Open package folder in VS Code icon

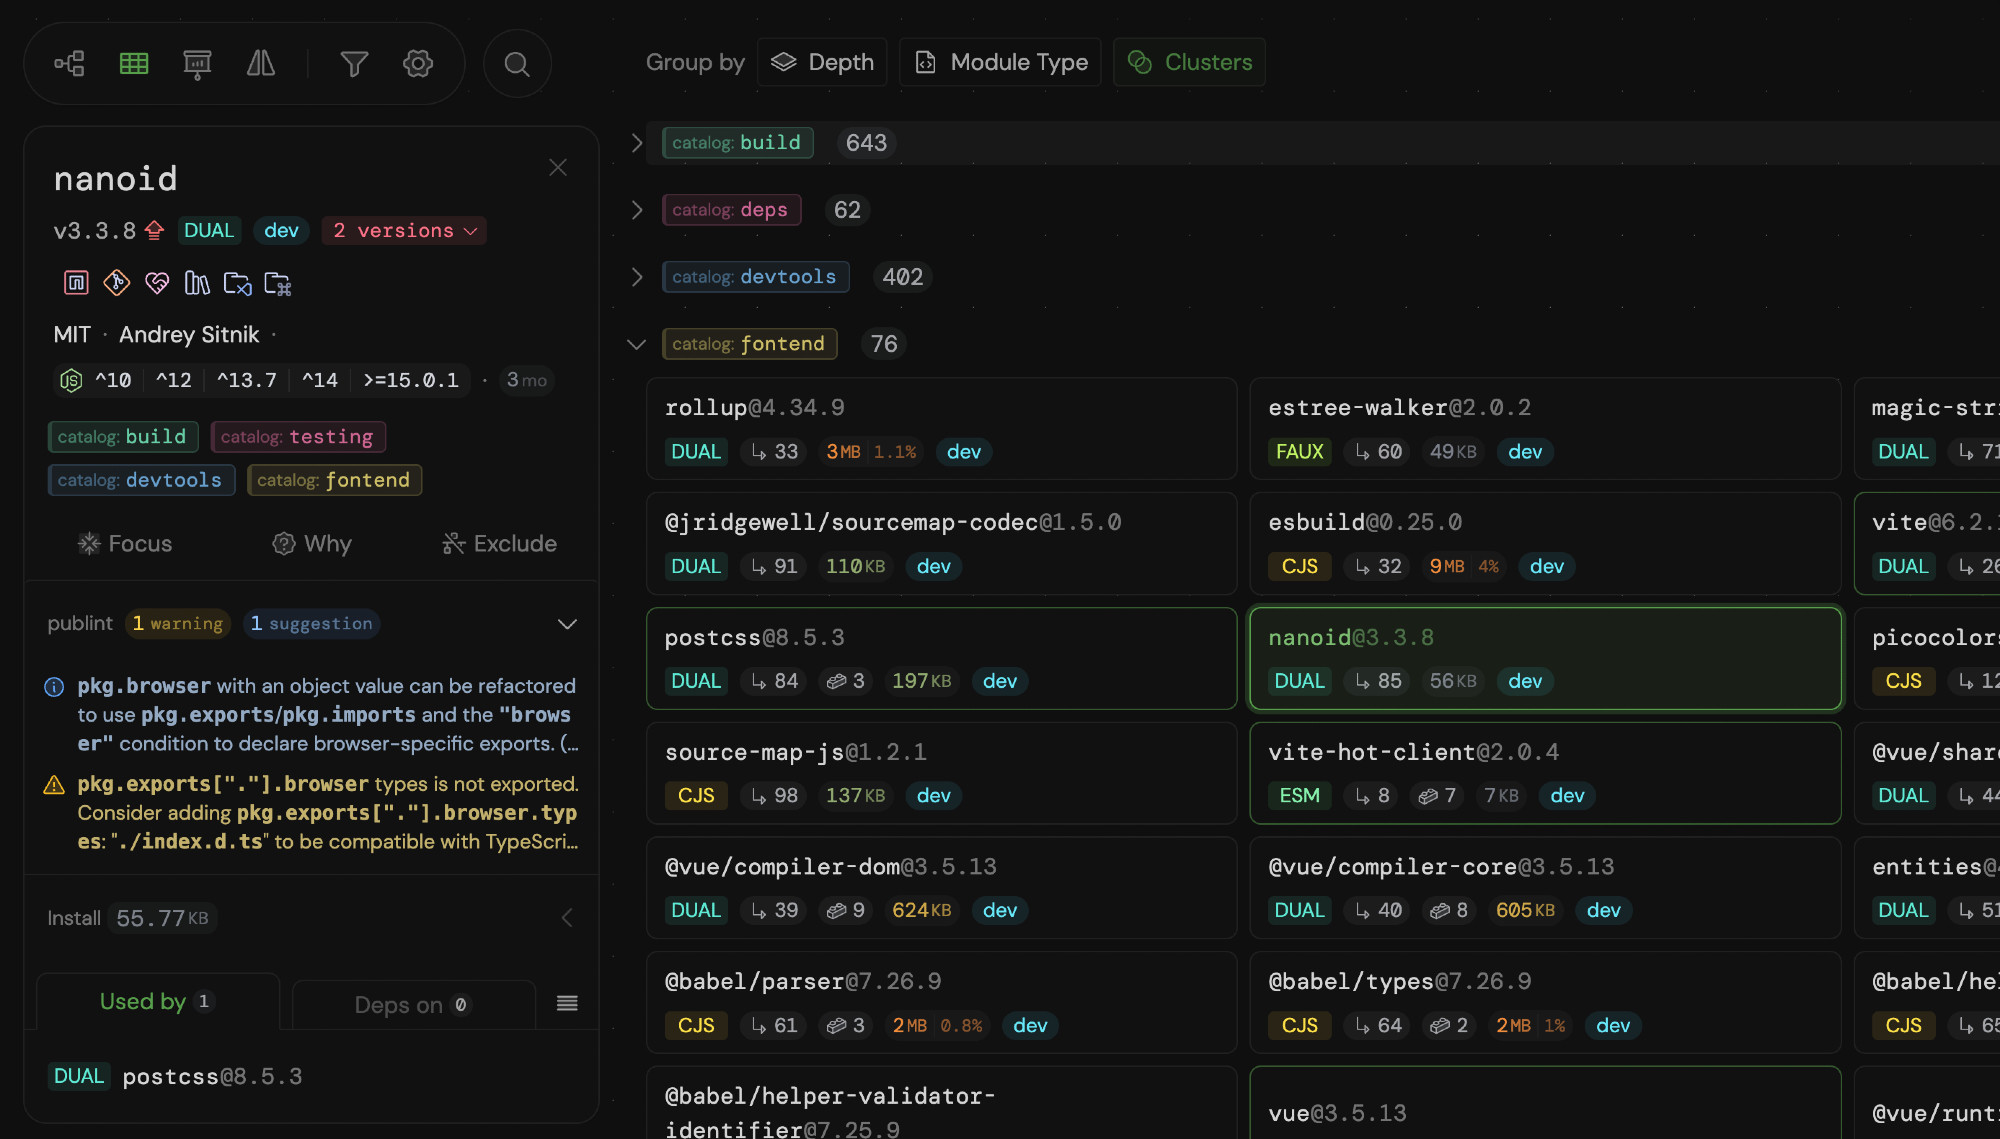coord(237,283)
